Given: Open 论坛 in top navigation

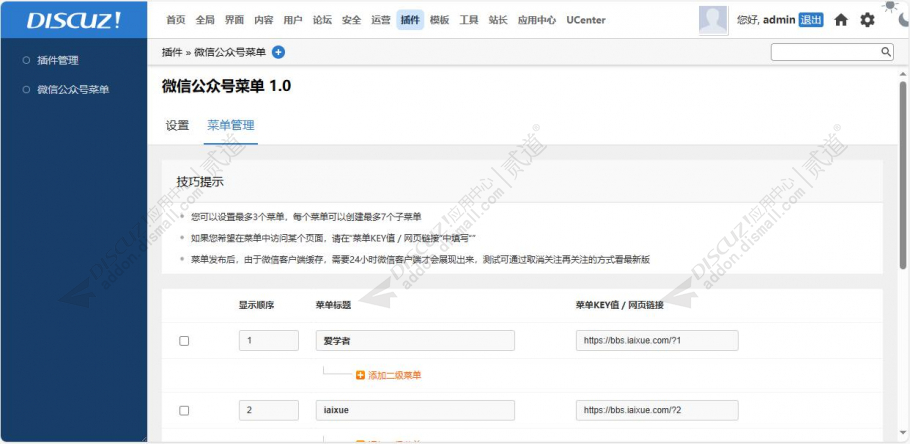Looking at the screenshot, I should 322,20.
